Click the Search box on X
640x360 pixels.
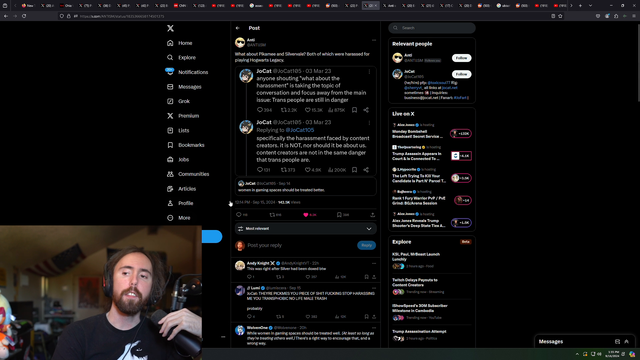432,28
